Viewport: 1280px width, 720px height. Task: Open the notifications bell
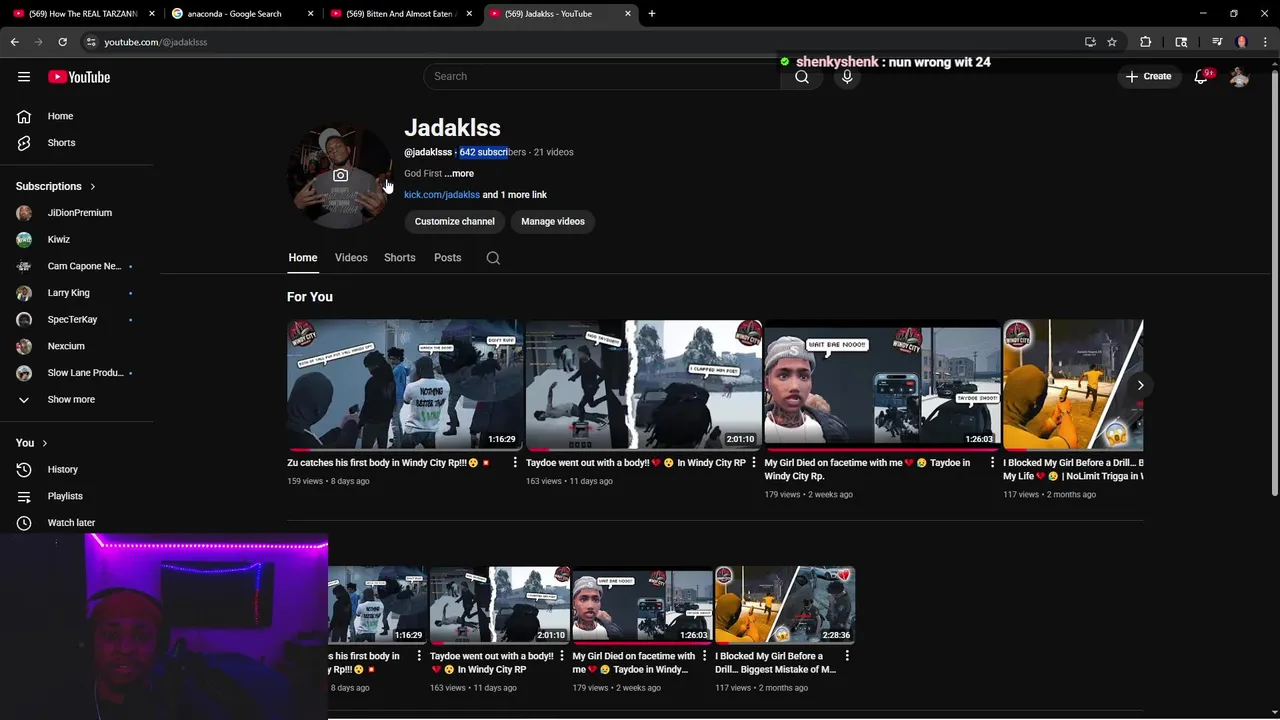1201,77
